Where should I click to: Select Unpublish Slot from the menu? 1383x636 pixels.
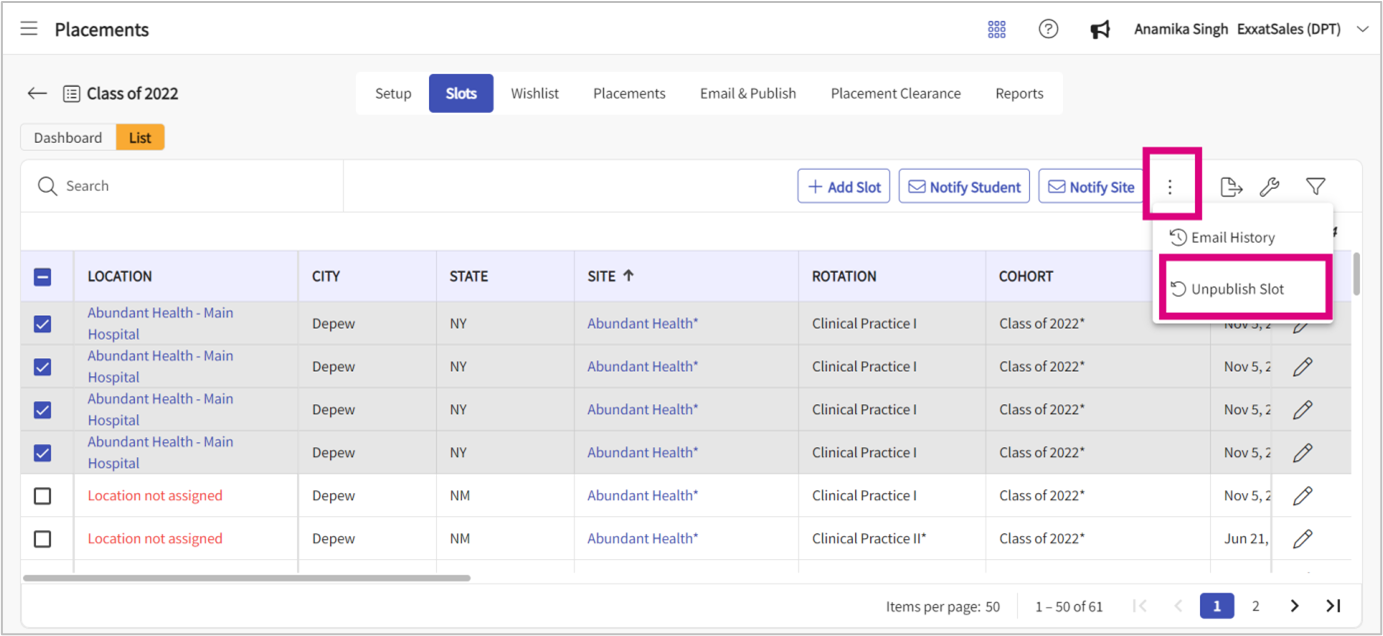click(1237, 289)
